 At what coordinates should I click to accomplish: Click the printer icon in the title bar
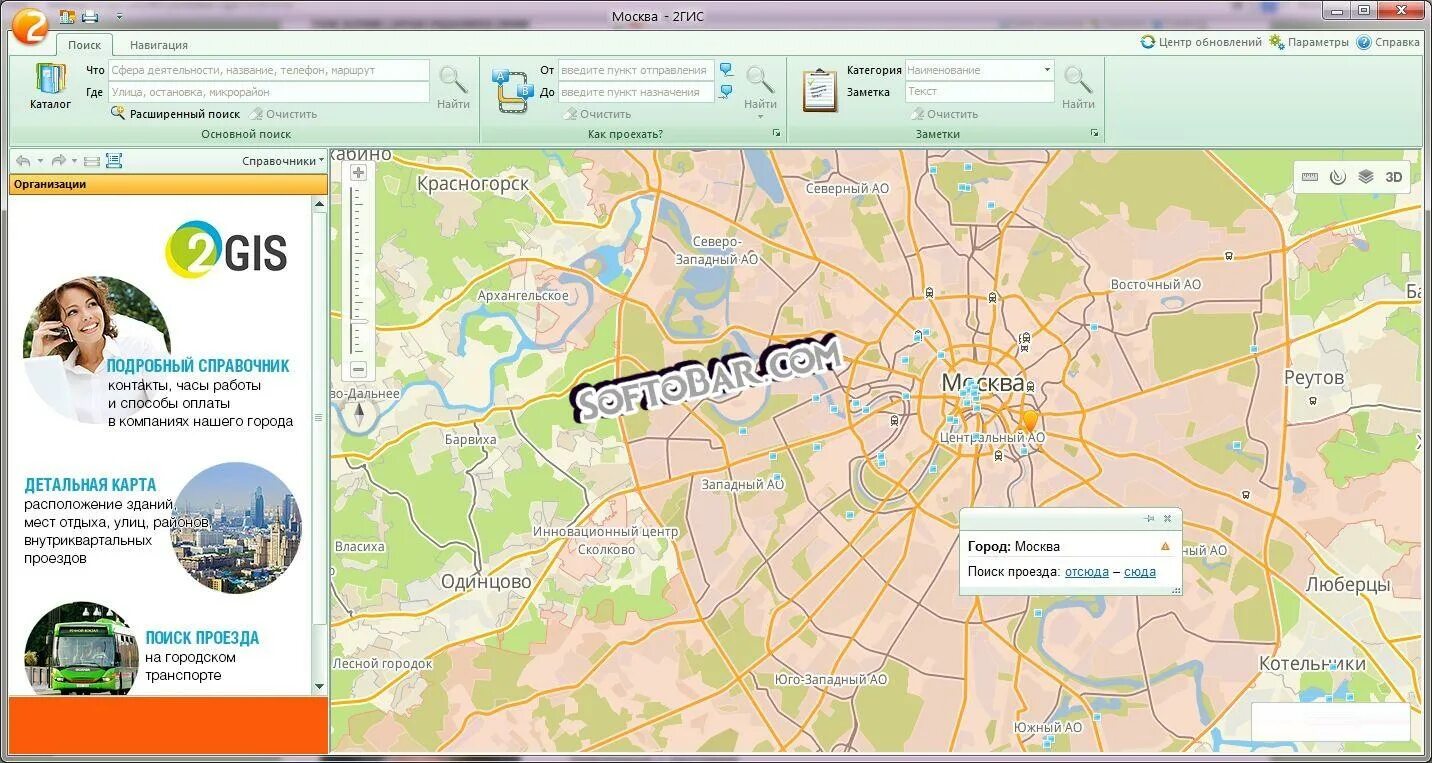90,16
